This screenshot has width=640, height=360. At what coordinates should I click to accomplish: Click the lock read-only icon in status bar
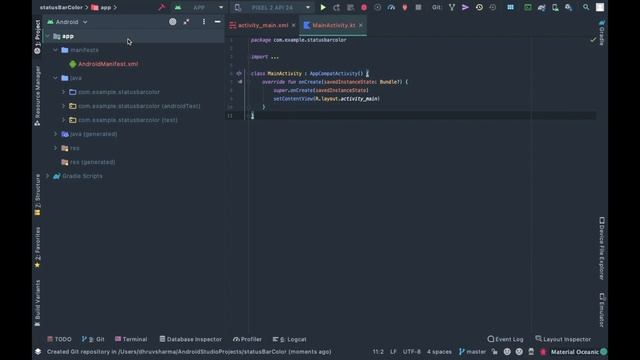pyautogui.click(x=495, y=351)
